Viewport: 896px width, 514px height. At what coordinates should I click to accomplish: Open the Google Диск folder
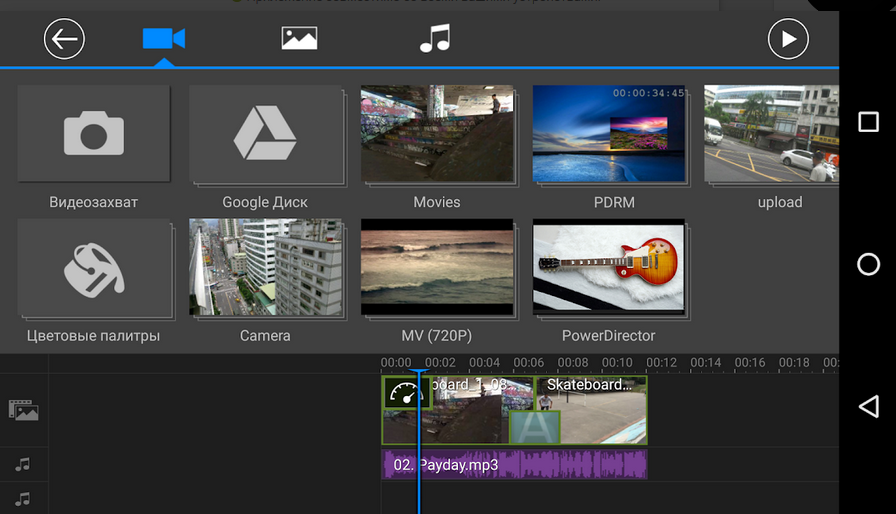coord(265,134)
